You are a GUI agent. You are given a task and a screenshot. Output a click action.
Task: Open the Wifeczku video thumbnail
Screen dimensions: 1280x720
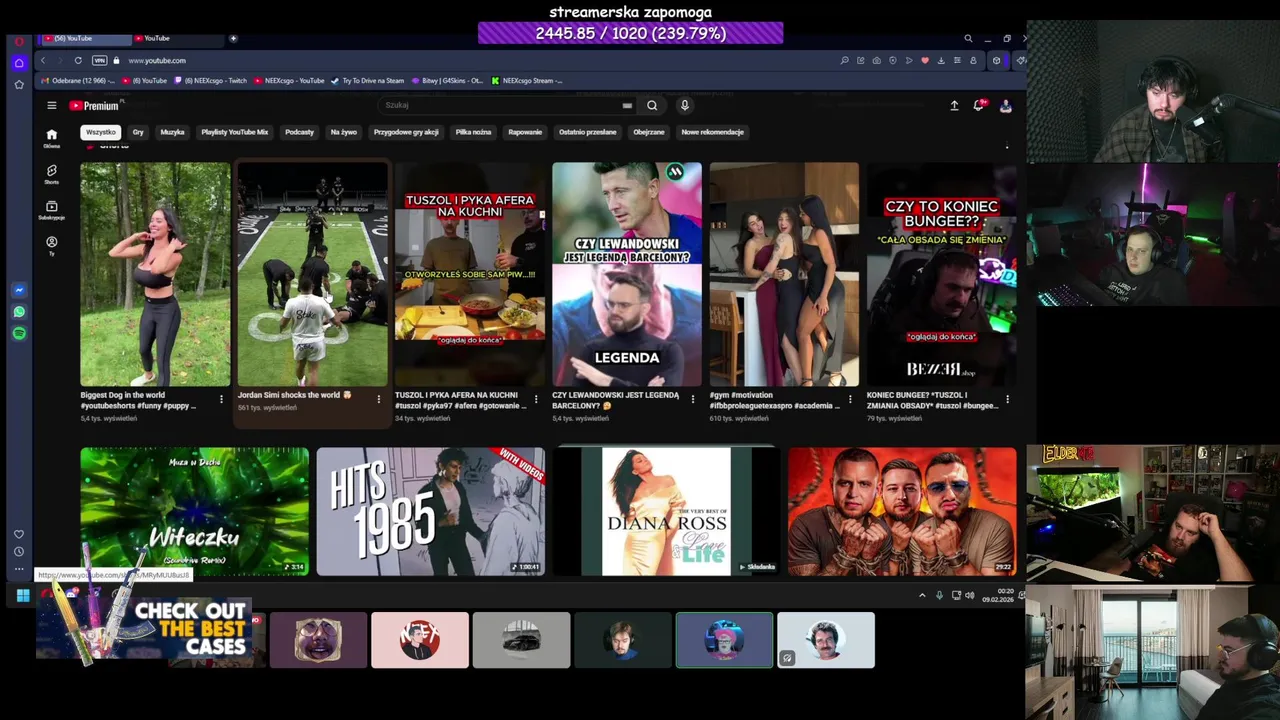194,511
